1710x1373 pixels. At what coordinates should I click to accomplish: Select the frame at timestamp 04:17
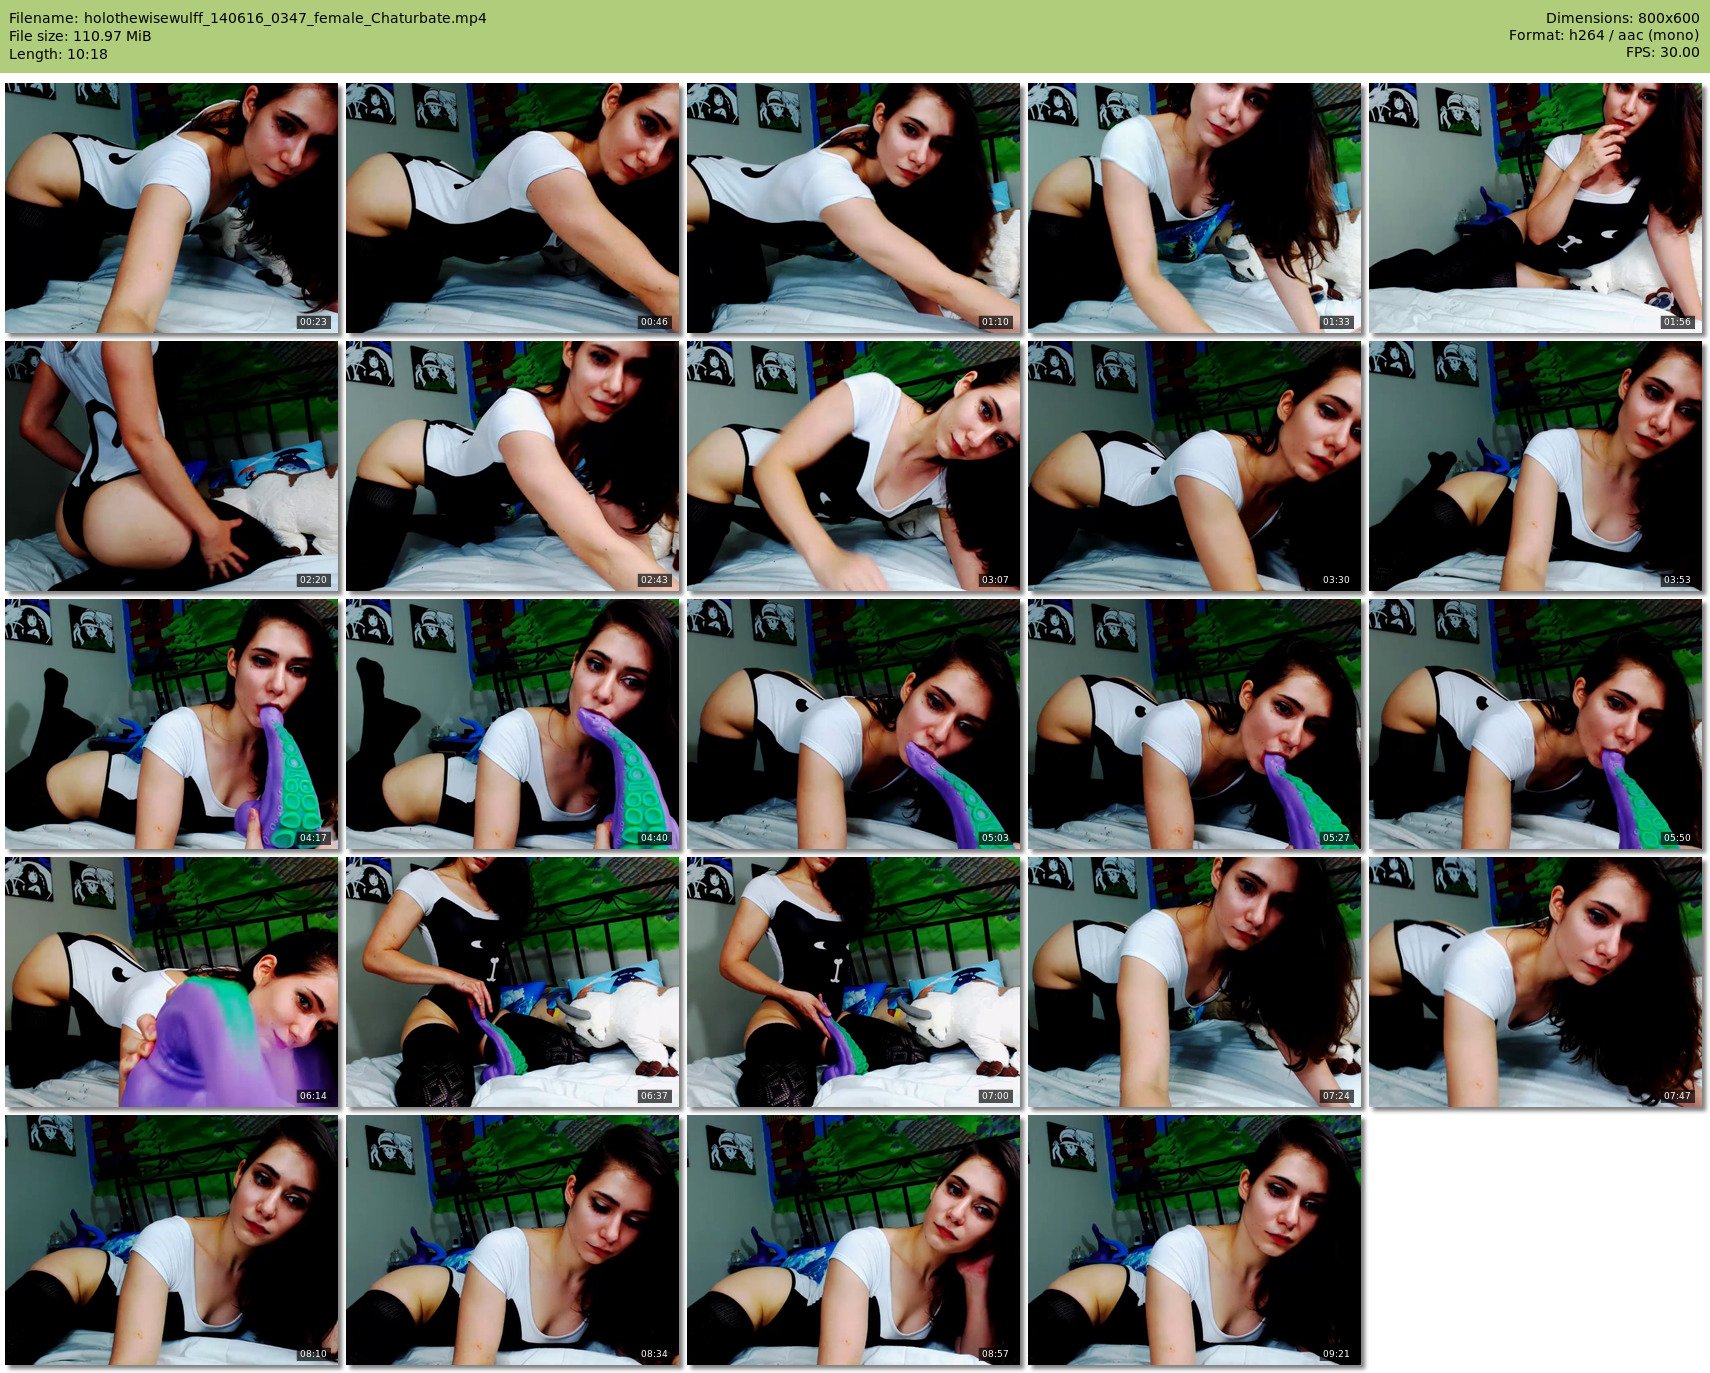click(x=171, y=723)
